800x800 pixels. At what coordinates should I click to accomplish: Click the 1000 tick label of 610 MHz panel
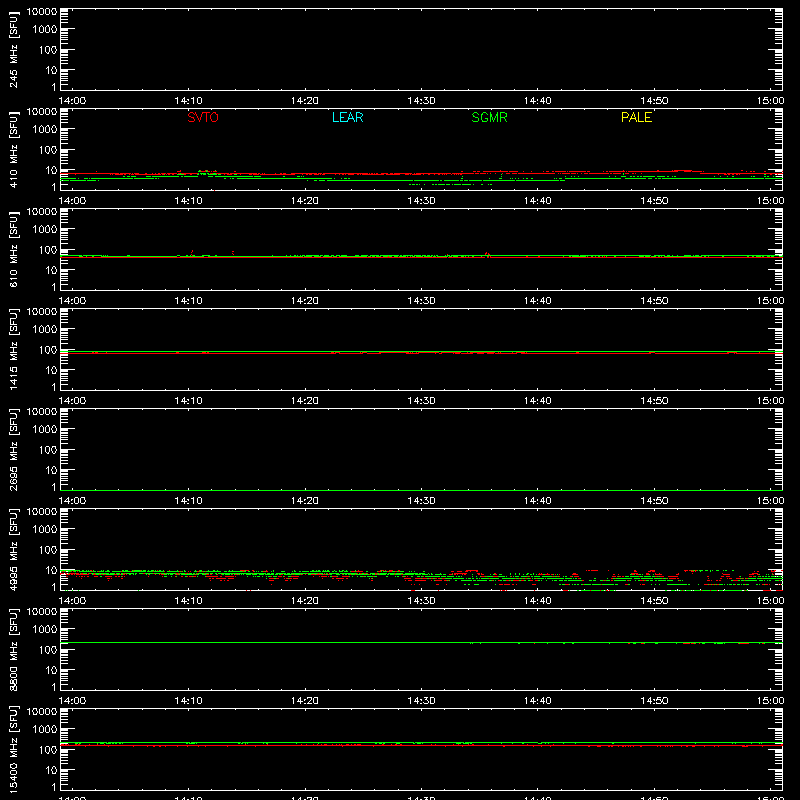point(45,229)
